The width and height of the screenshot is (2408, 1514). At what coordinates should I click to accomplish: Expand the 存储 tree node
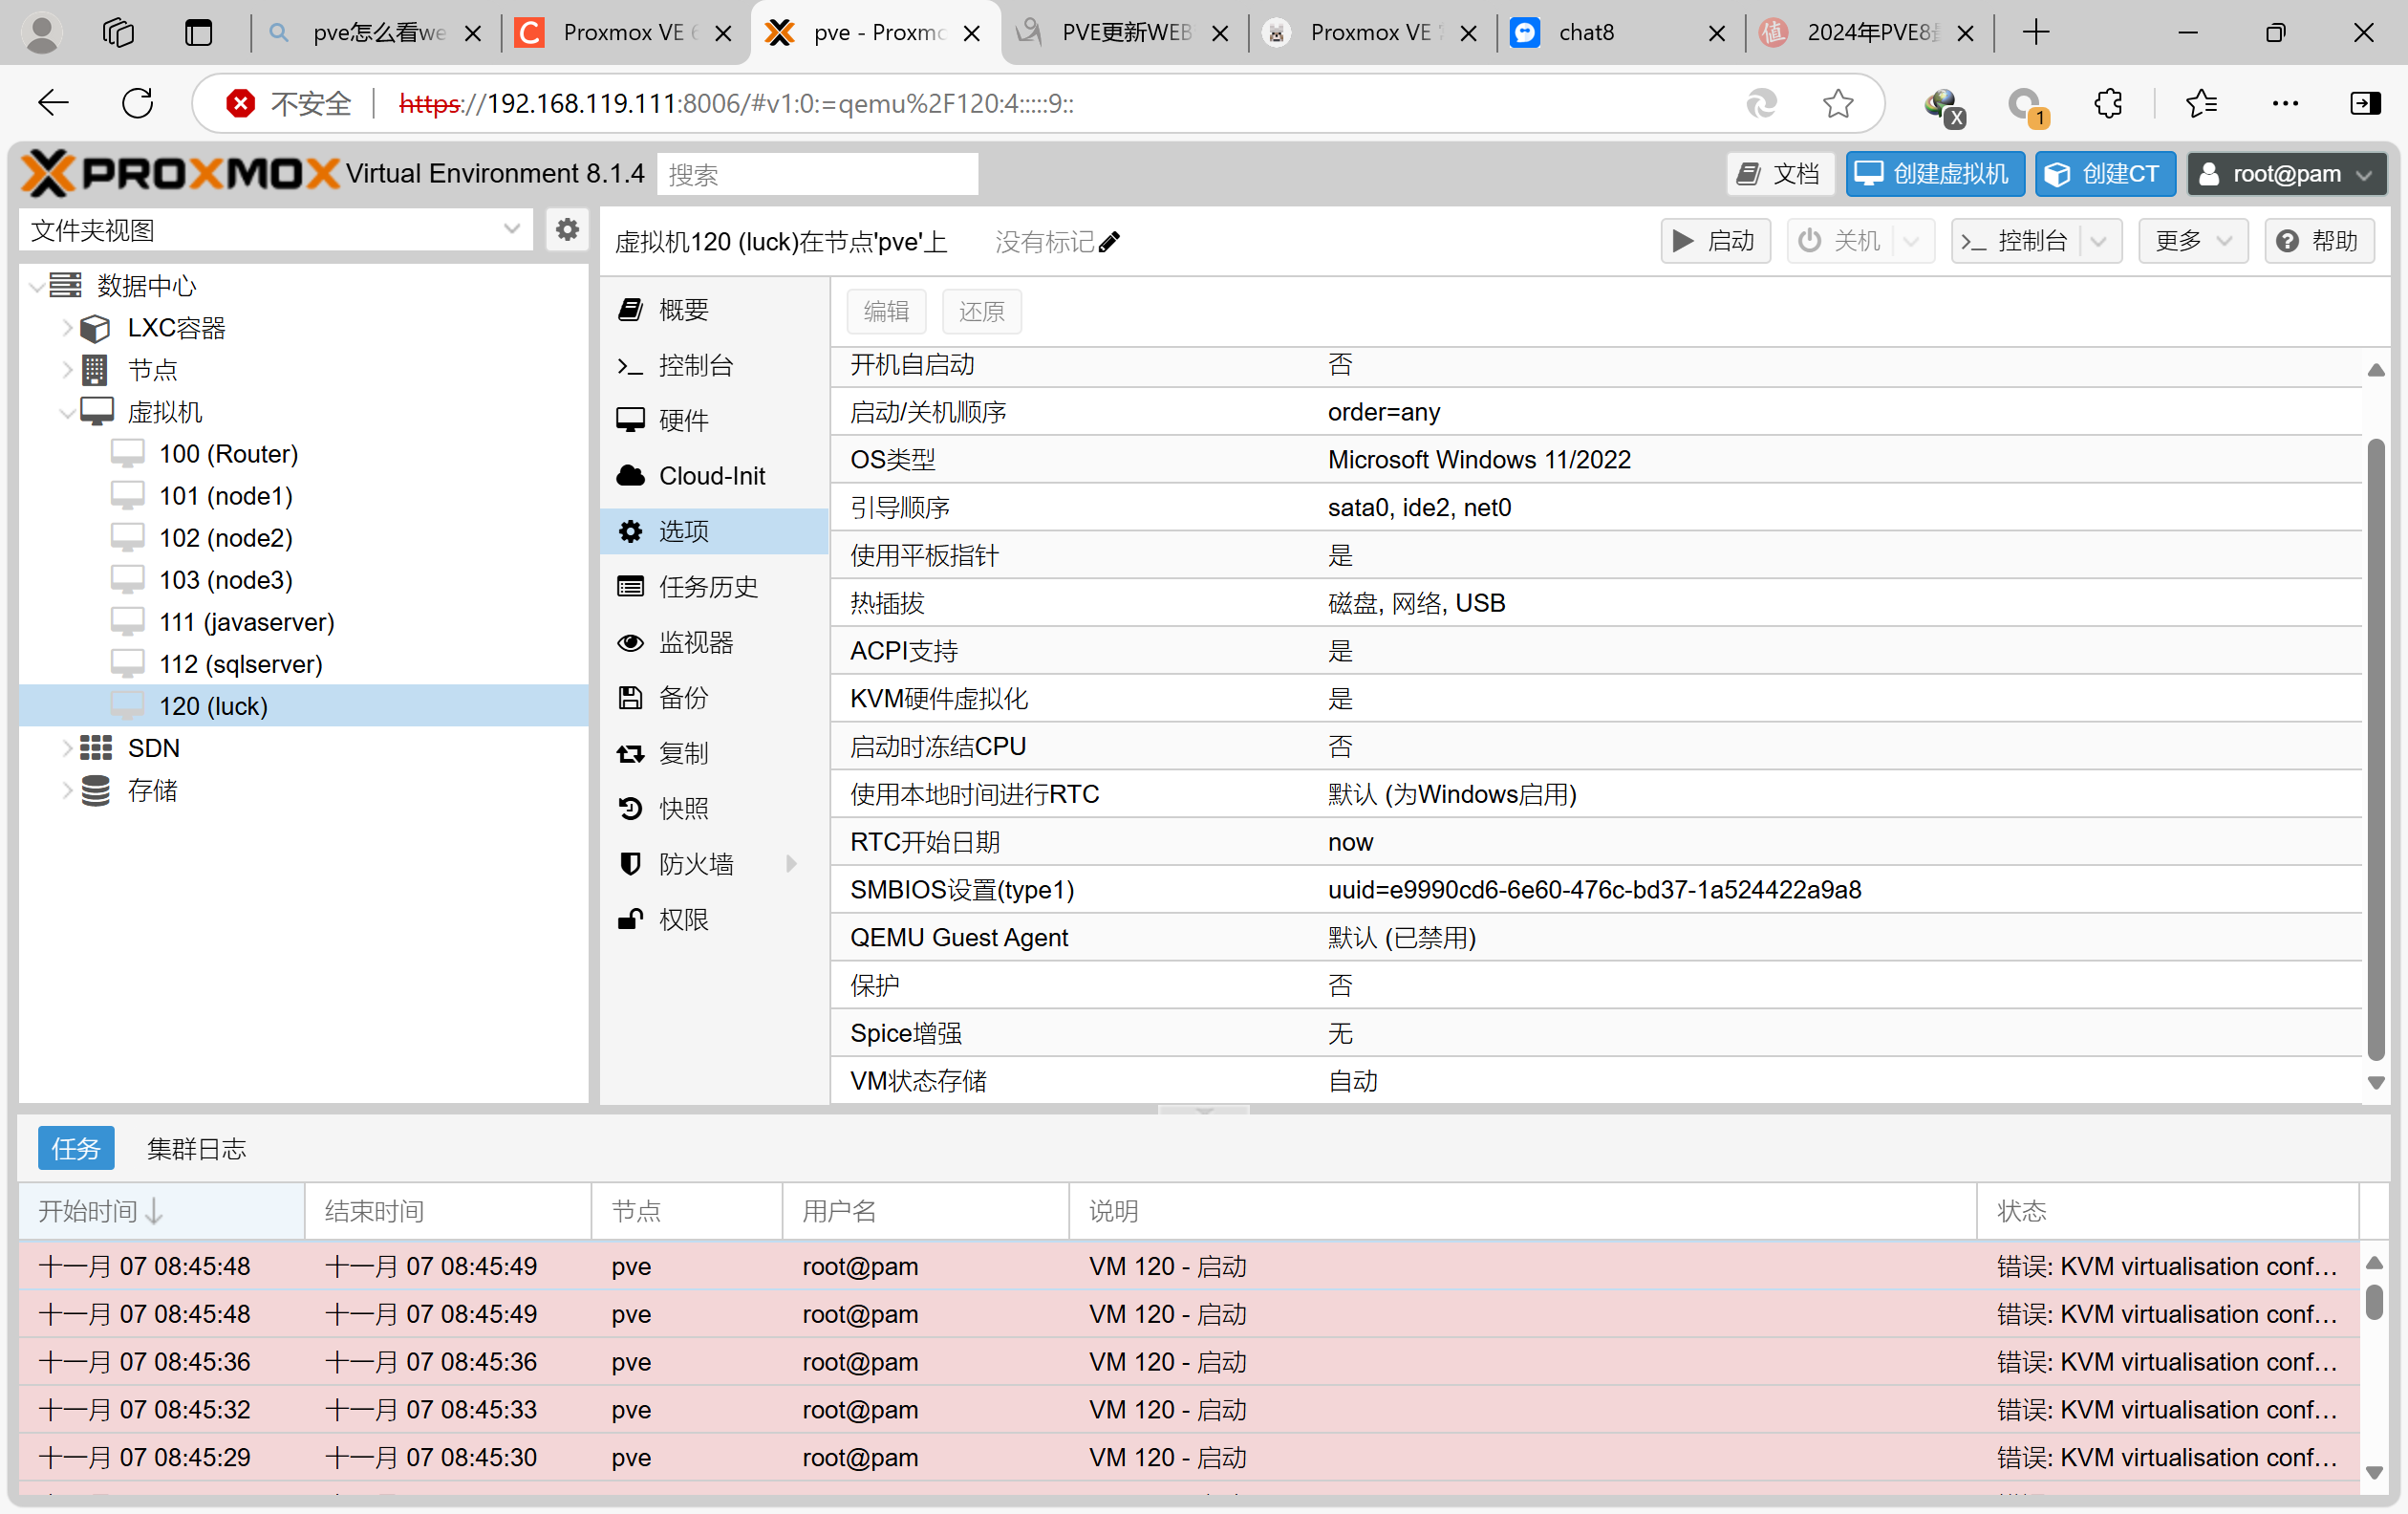[67, 790]
